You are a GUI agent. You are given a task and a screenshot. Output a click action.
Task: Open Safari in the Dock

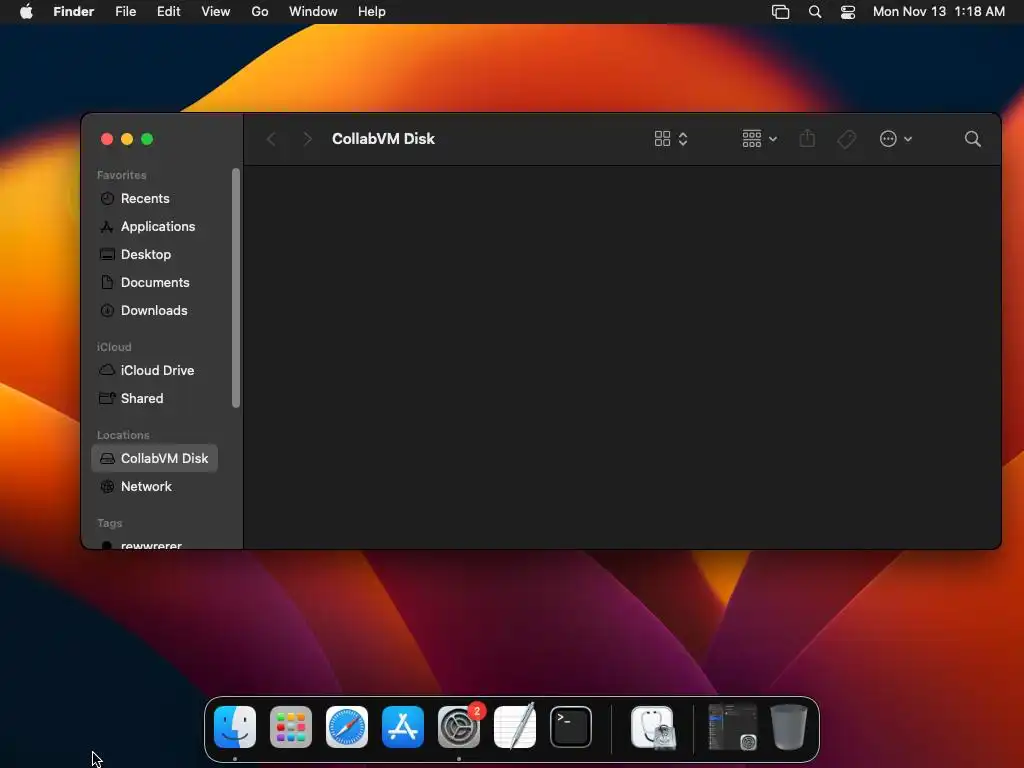click(x=347, y=727)
